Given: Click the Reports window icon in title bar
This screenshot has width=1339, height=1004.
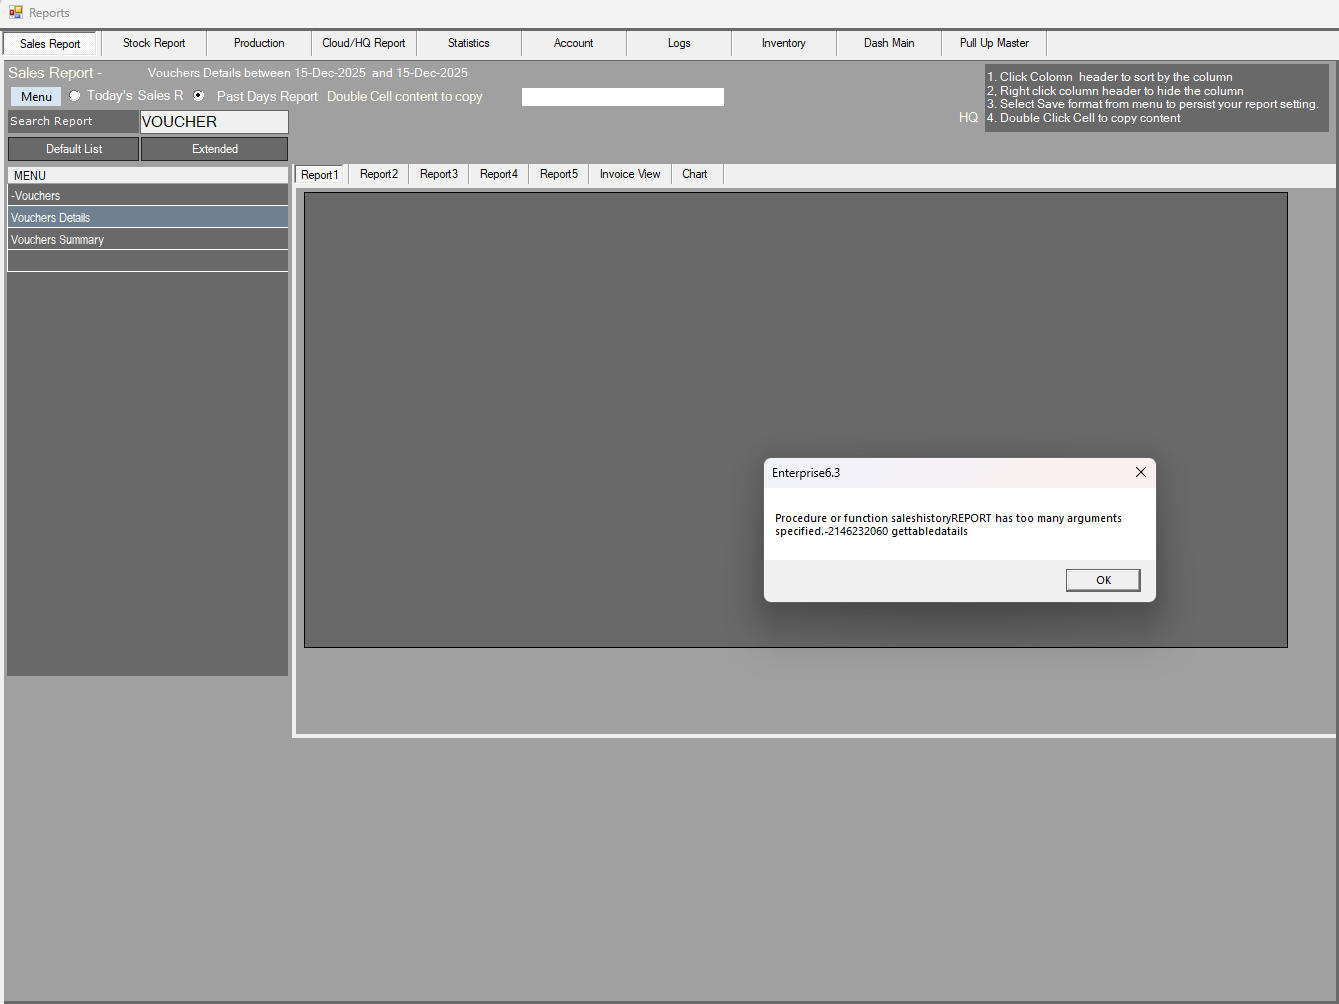Looking at the screenshot, I should 15,13.
